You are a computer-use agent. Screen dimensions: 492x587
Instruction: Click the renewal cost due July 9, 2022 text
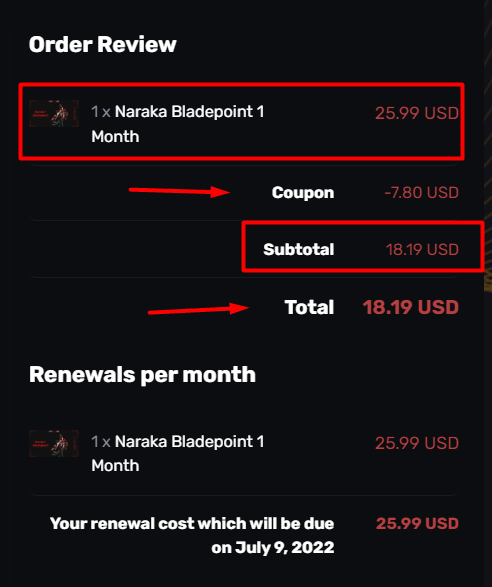point(192,535)
